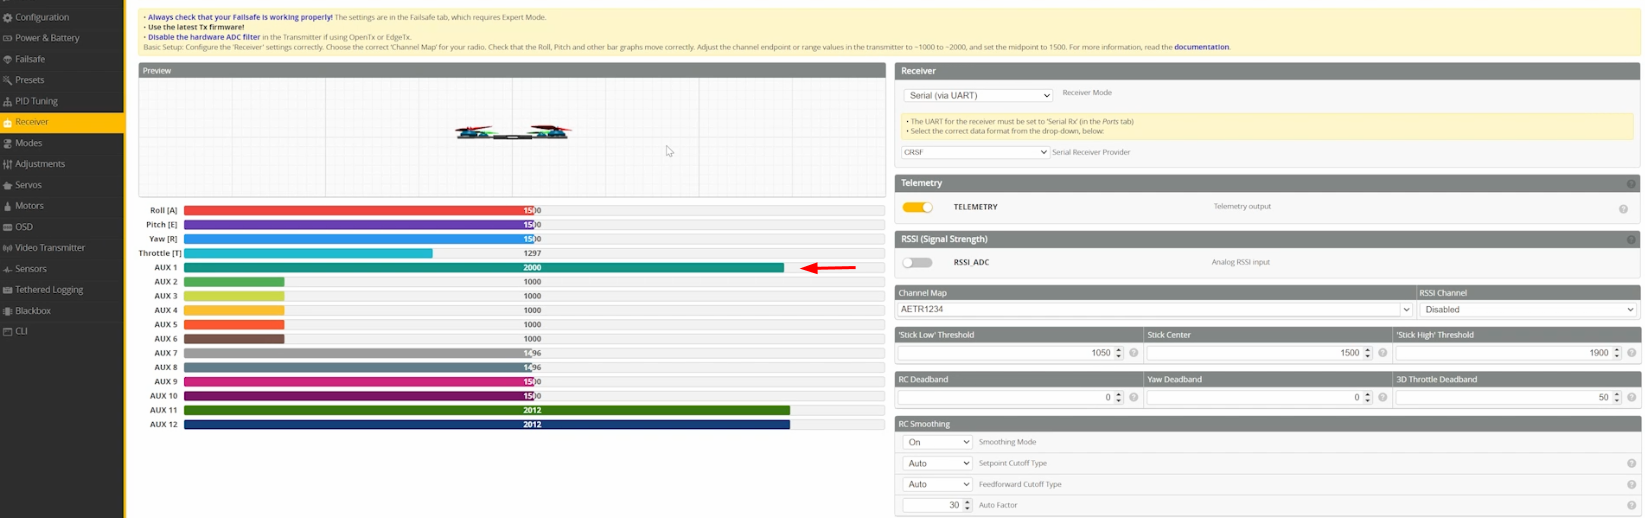Screen dimensions: 1645x518
Task: Open the Serial Receiver Provider CRSF dropdown
Action: 974,153
